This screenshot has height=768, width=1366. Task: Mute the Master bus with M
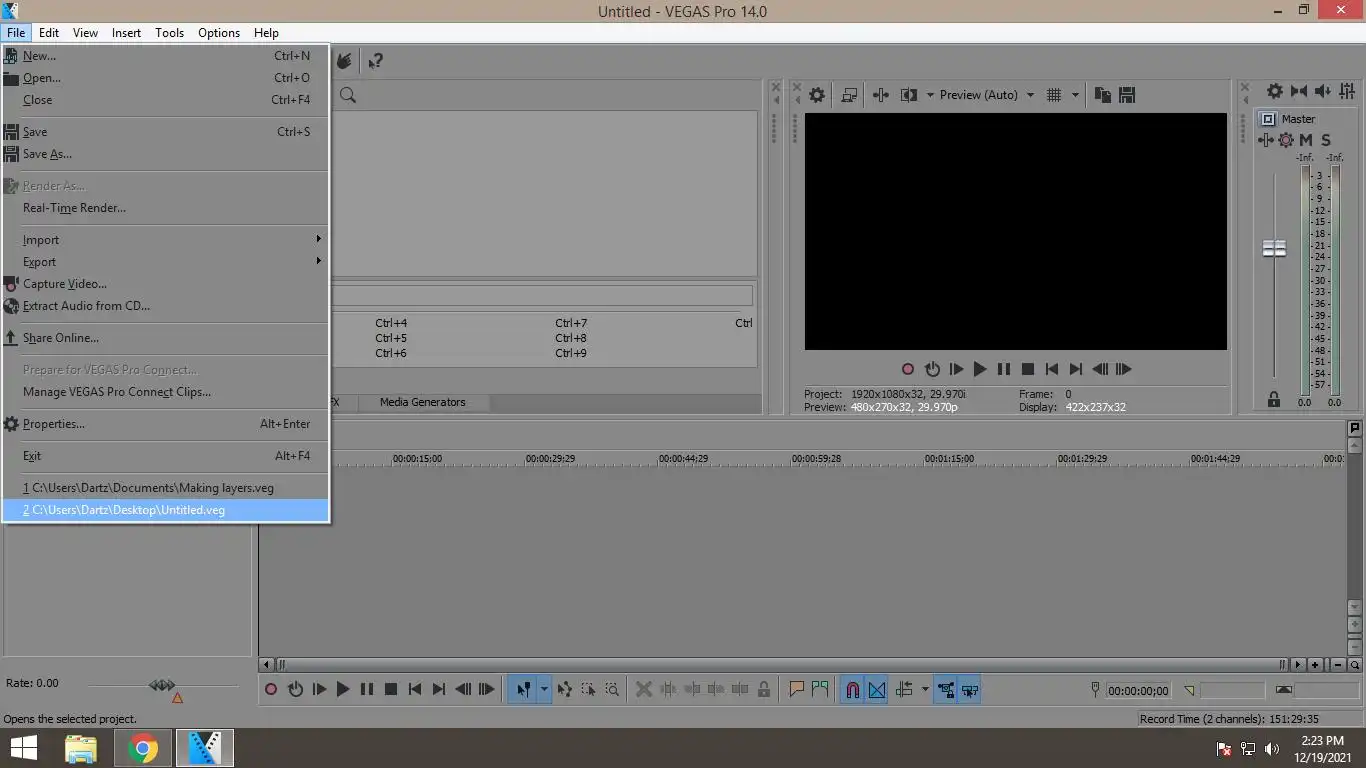[1306, 140]
